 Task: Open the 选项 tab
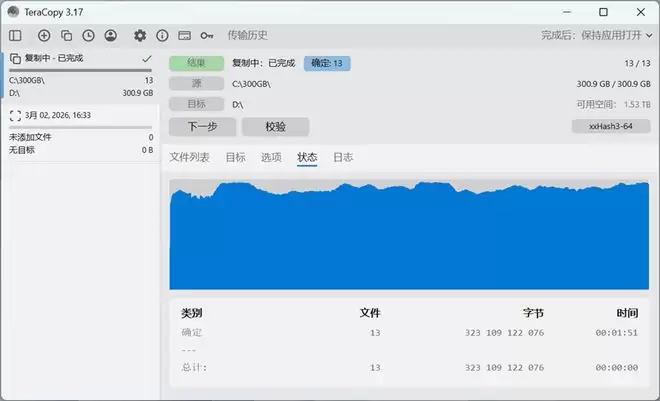pyautogui.click(x=271, y=158)
